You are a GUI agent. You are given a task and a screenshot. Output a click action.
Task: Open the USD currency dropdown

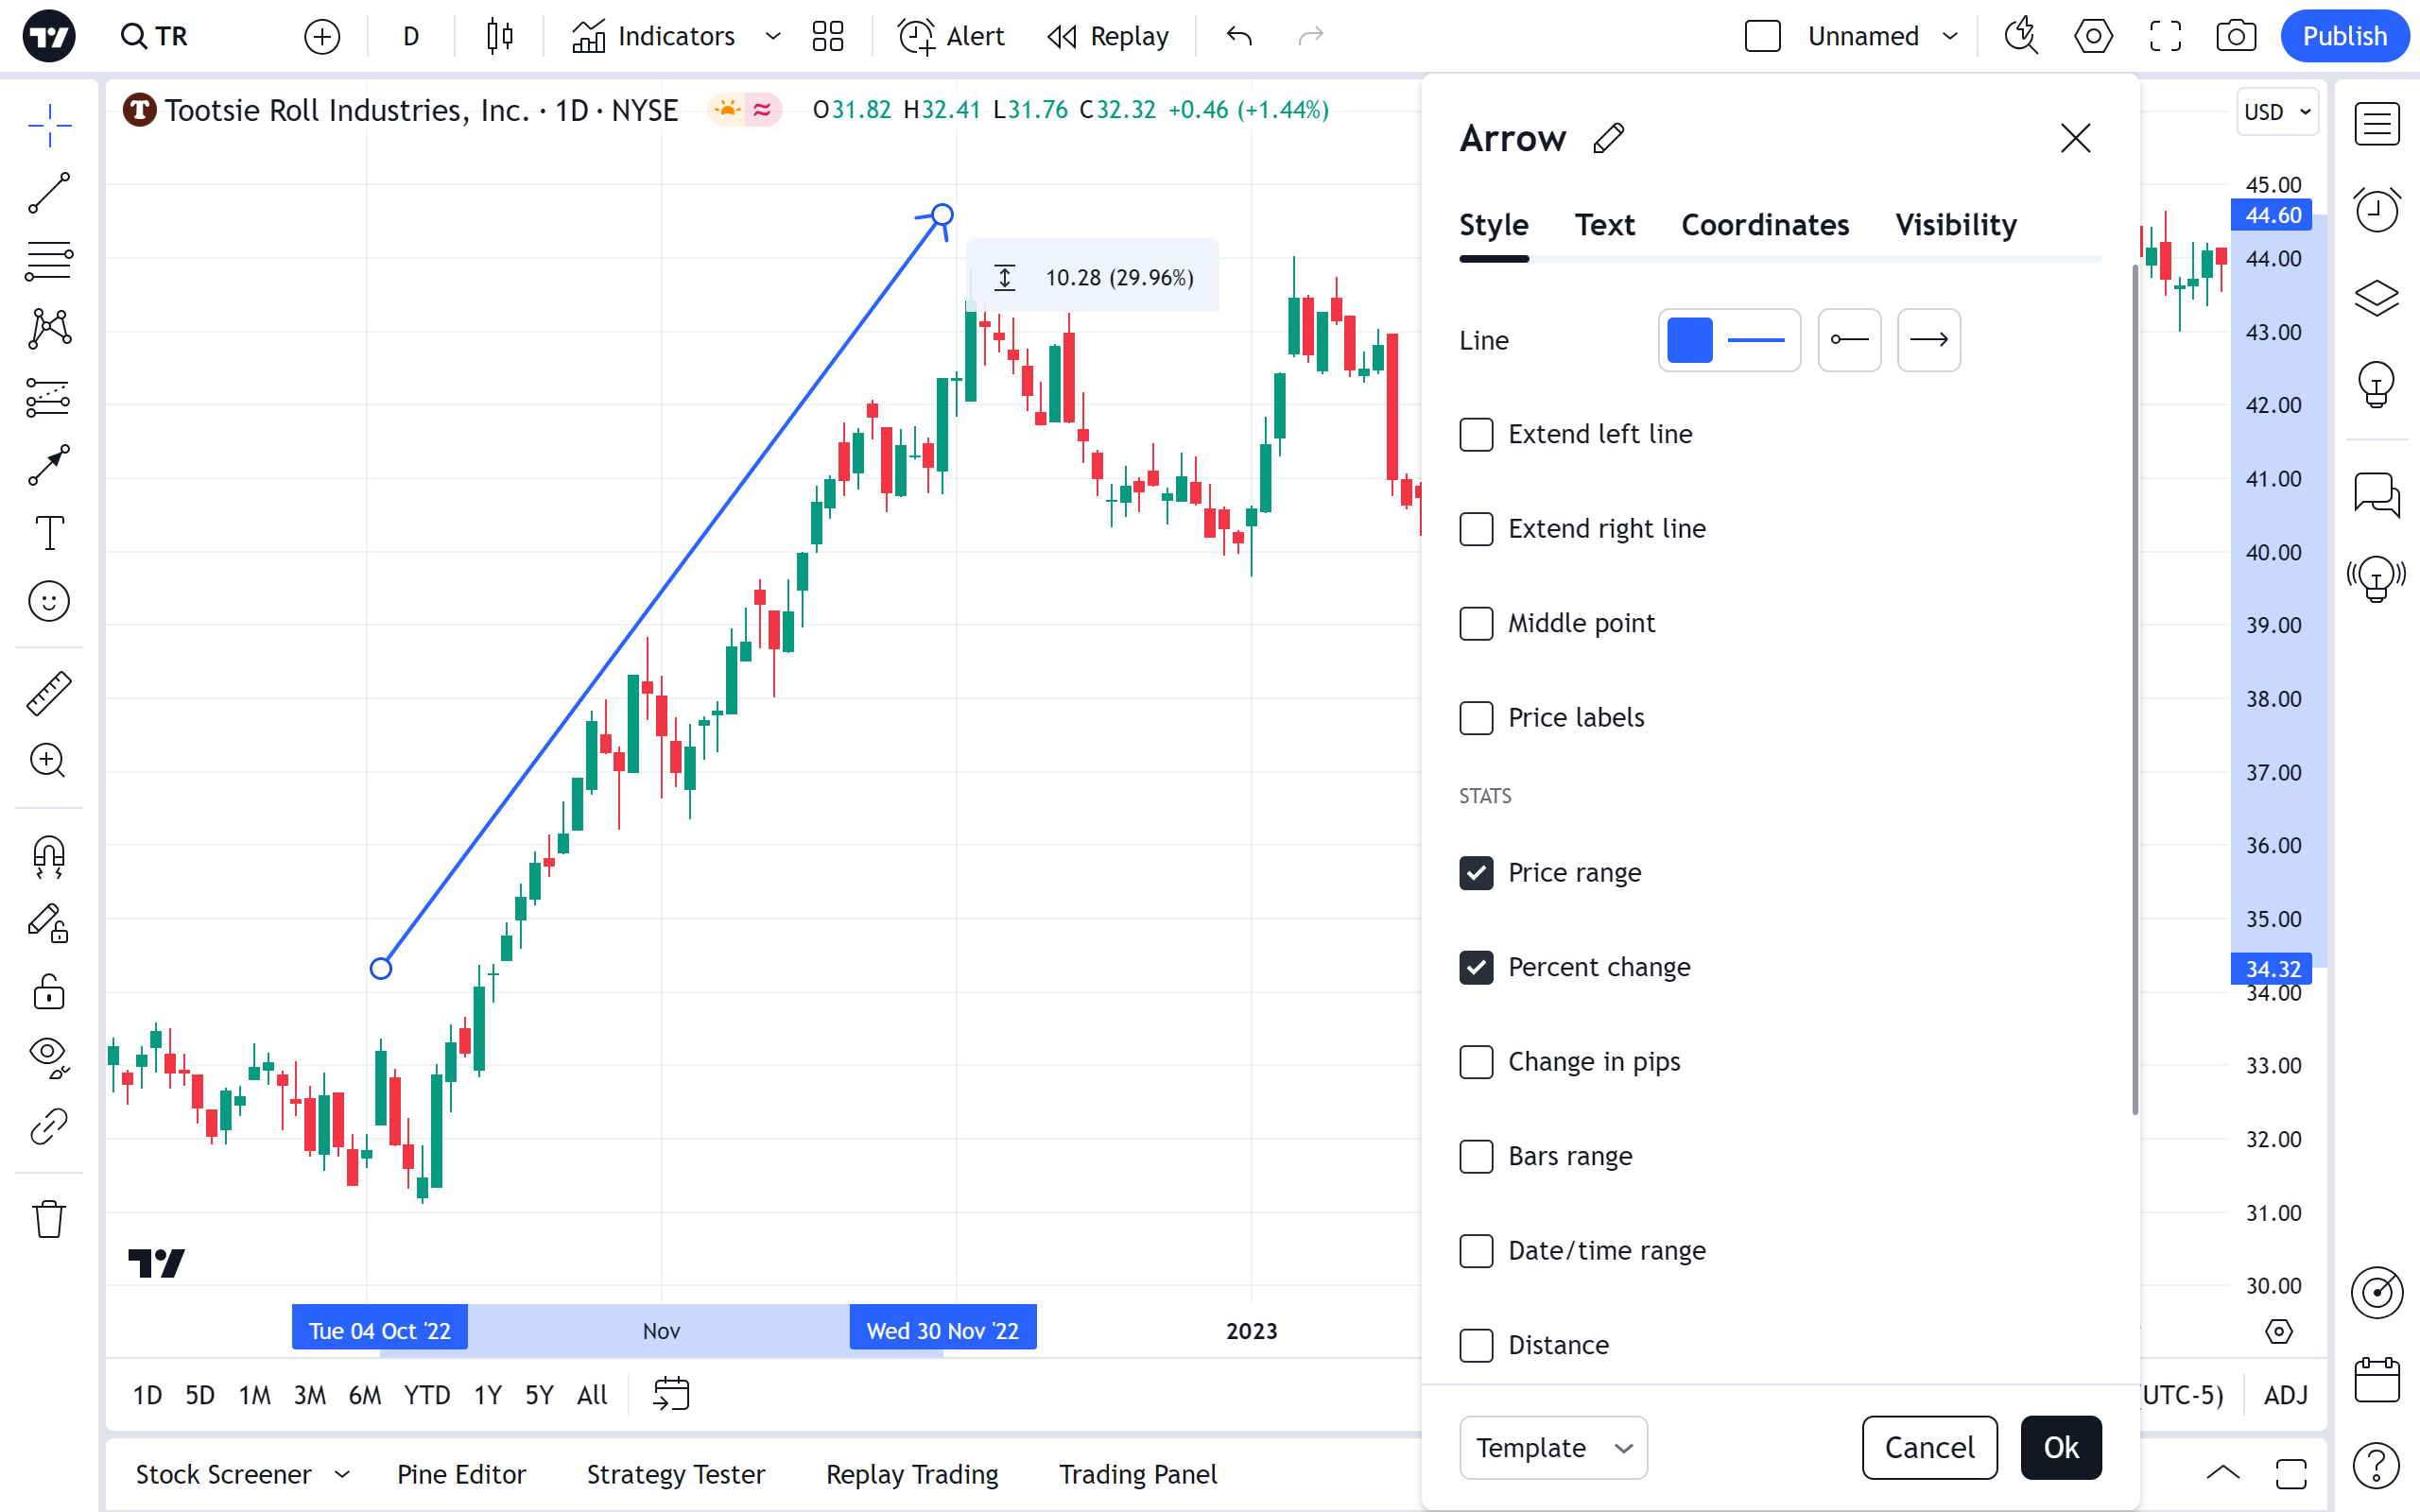tap(2277, 112)
